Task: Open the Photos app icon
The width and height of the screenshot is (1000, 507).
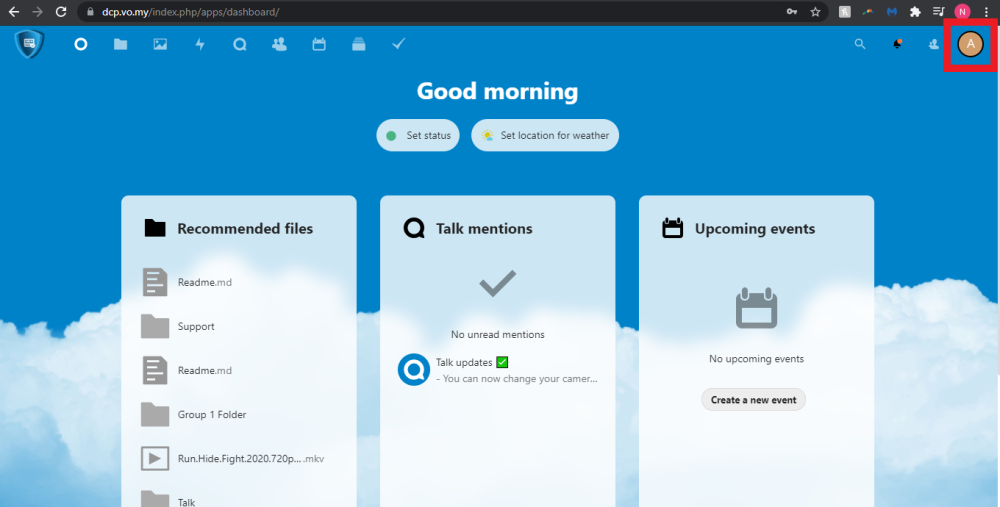Action: pyautogui.click(x=160, y=44)
